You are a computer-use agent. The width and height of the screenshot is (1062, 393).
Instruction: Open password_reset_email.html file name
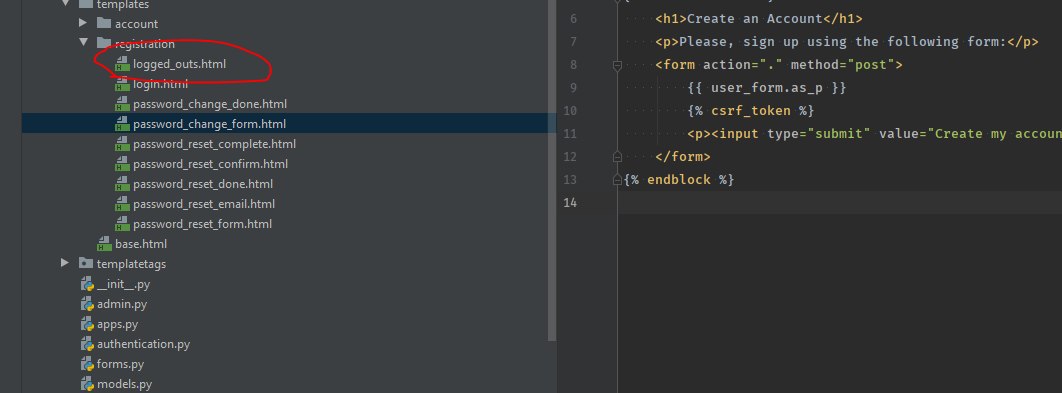(x=204, y=204)
